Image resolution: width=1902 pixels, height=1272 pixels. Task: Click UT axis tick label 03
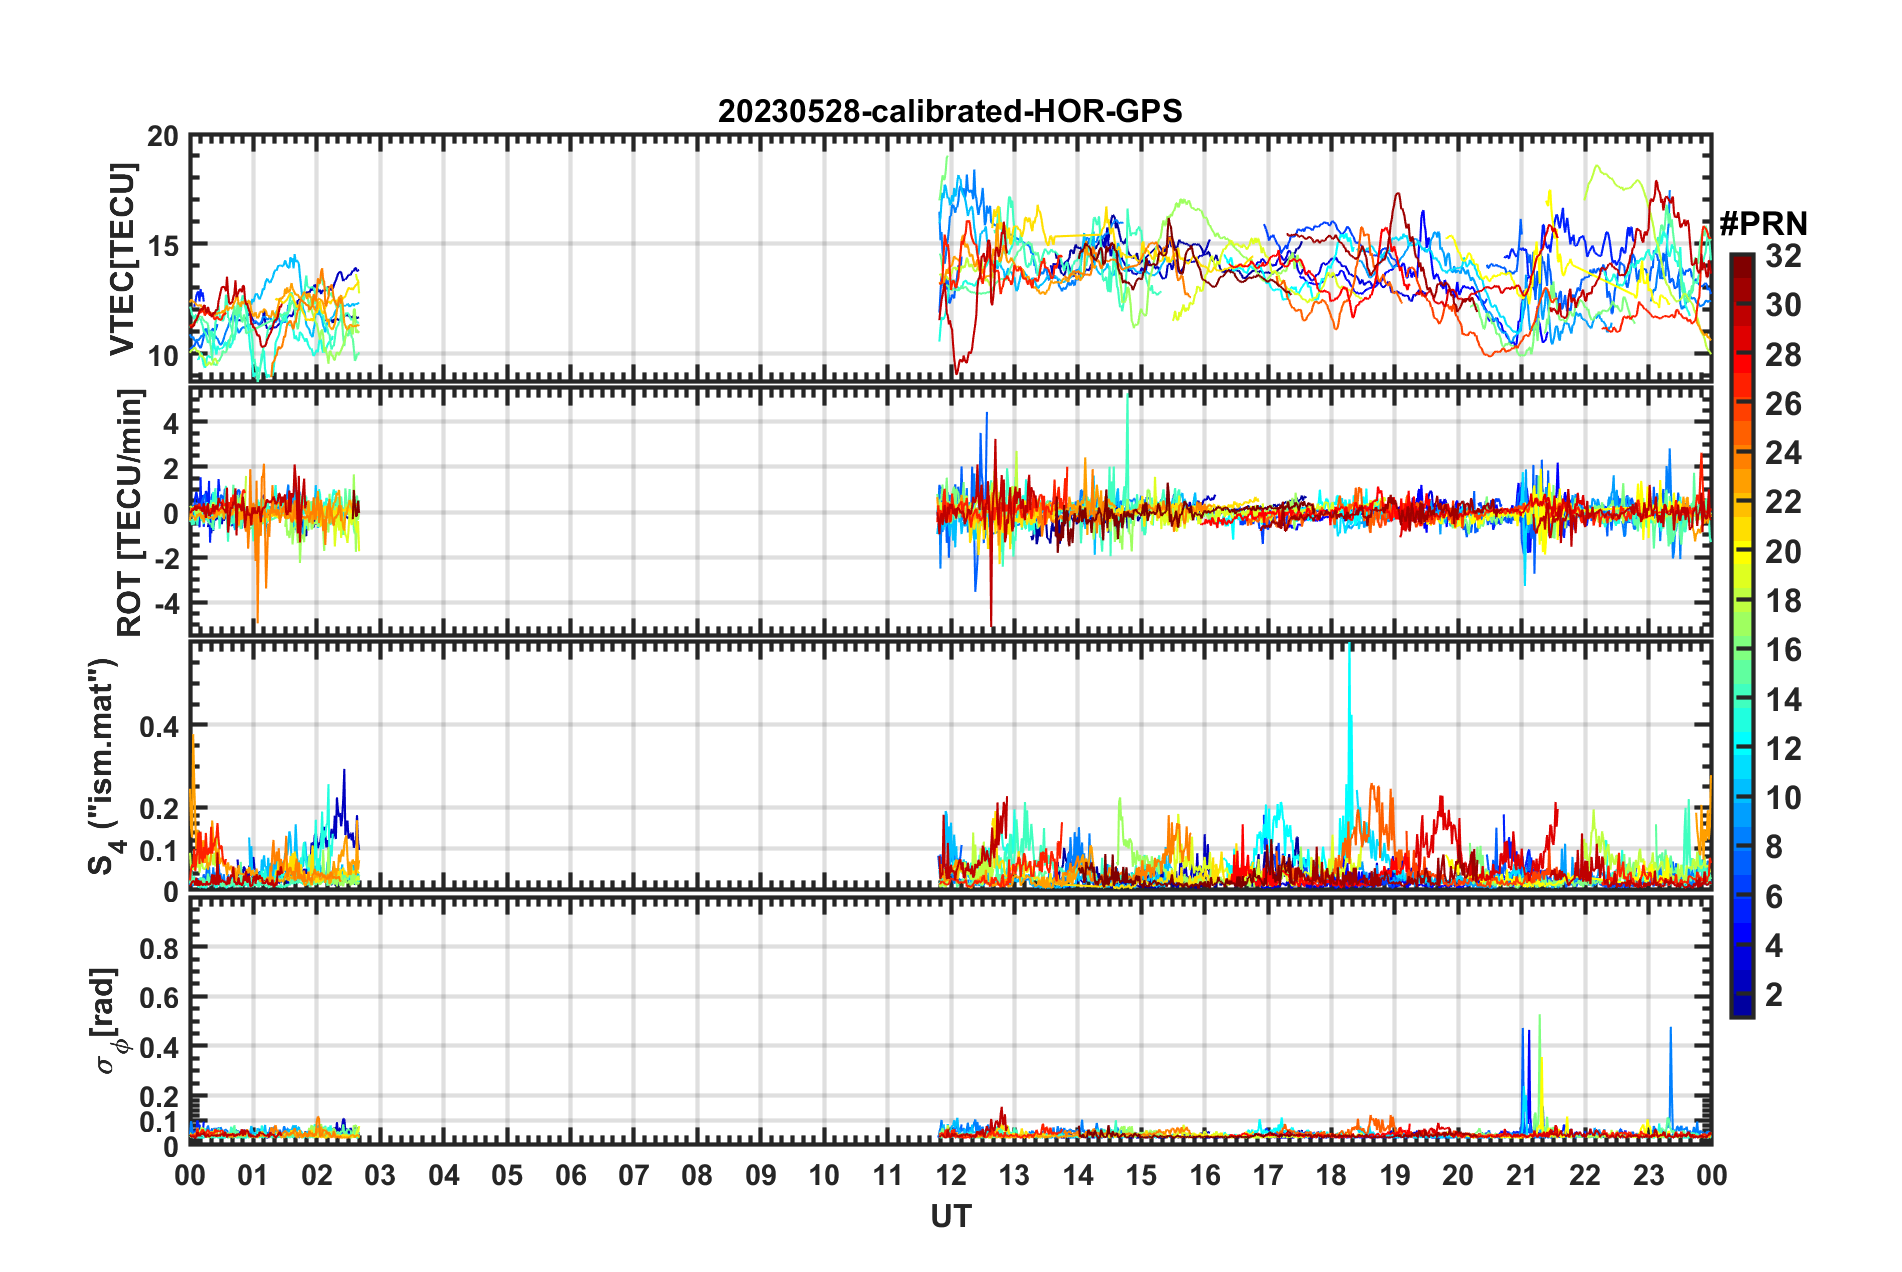[x=380, y=1175]
